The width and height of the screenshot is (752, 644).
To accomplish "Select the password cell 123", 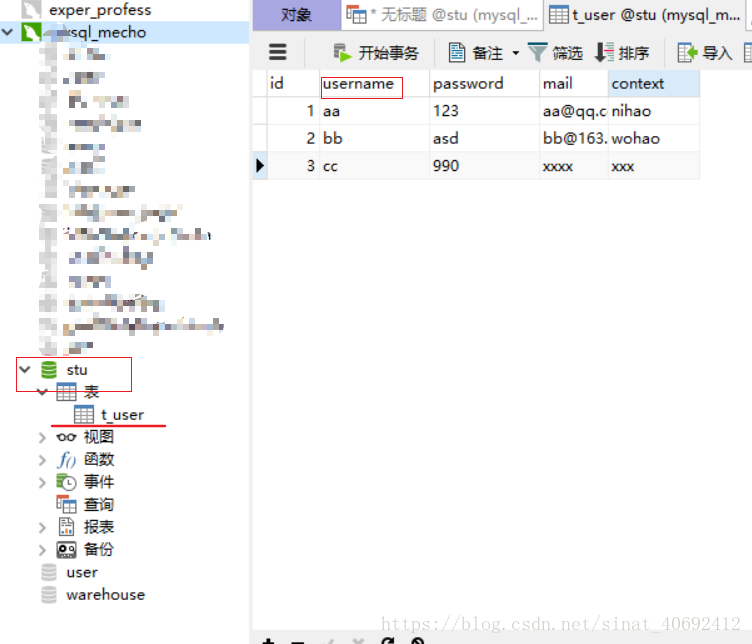I will tap(484, 111).
